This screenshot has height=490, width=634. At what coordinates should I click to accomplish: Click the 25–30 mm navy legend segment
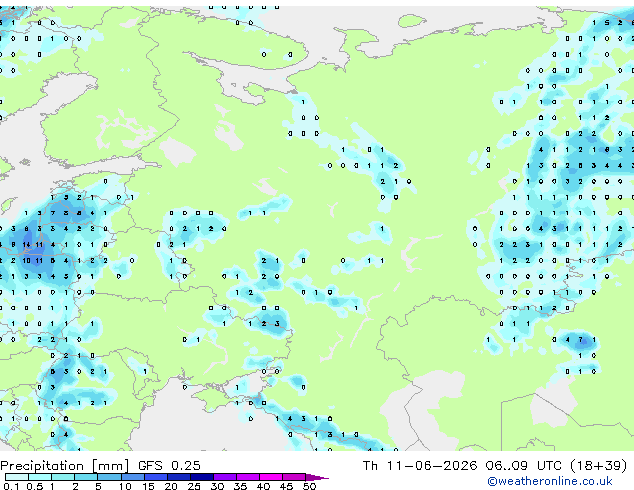201,477
